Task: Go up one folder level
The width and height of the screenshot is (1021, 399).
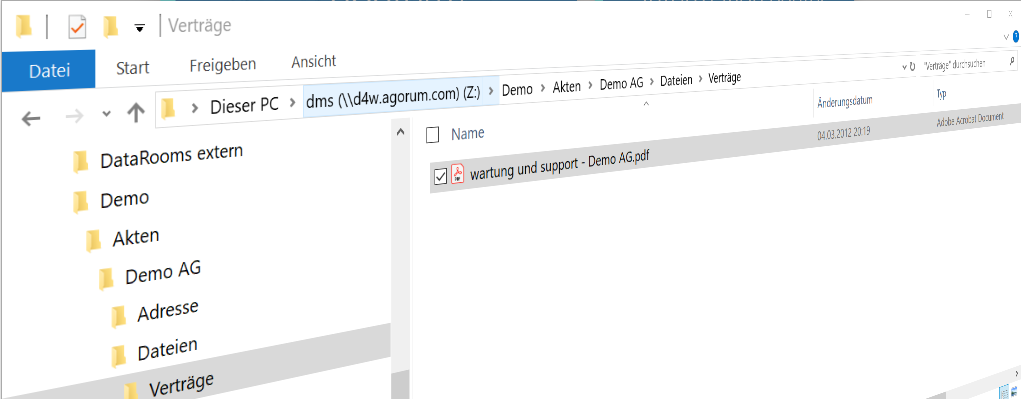Action: click(x=135, y=112)
